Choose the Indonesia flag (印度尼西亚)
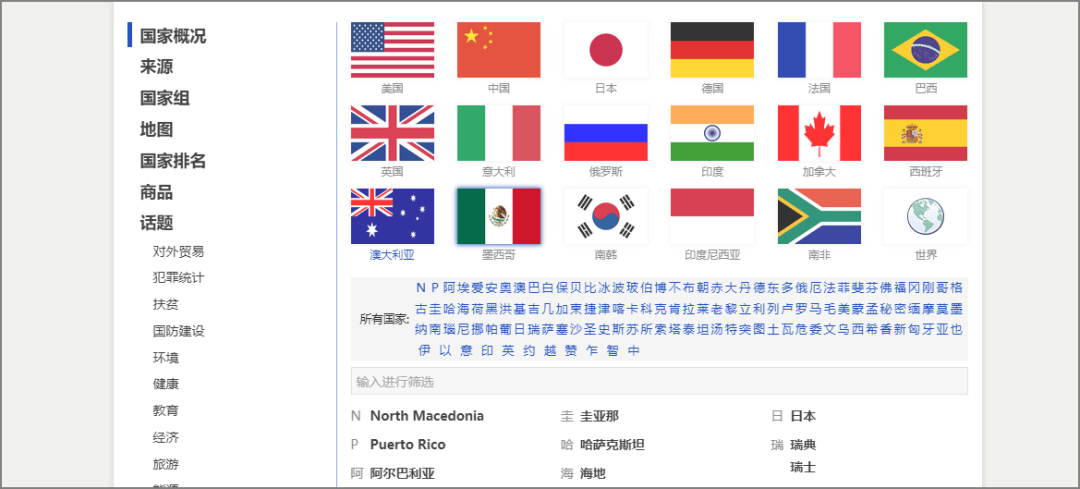This screenshot has height=489, width=1080. tap(712, 216)
